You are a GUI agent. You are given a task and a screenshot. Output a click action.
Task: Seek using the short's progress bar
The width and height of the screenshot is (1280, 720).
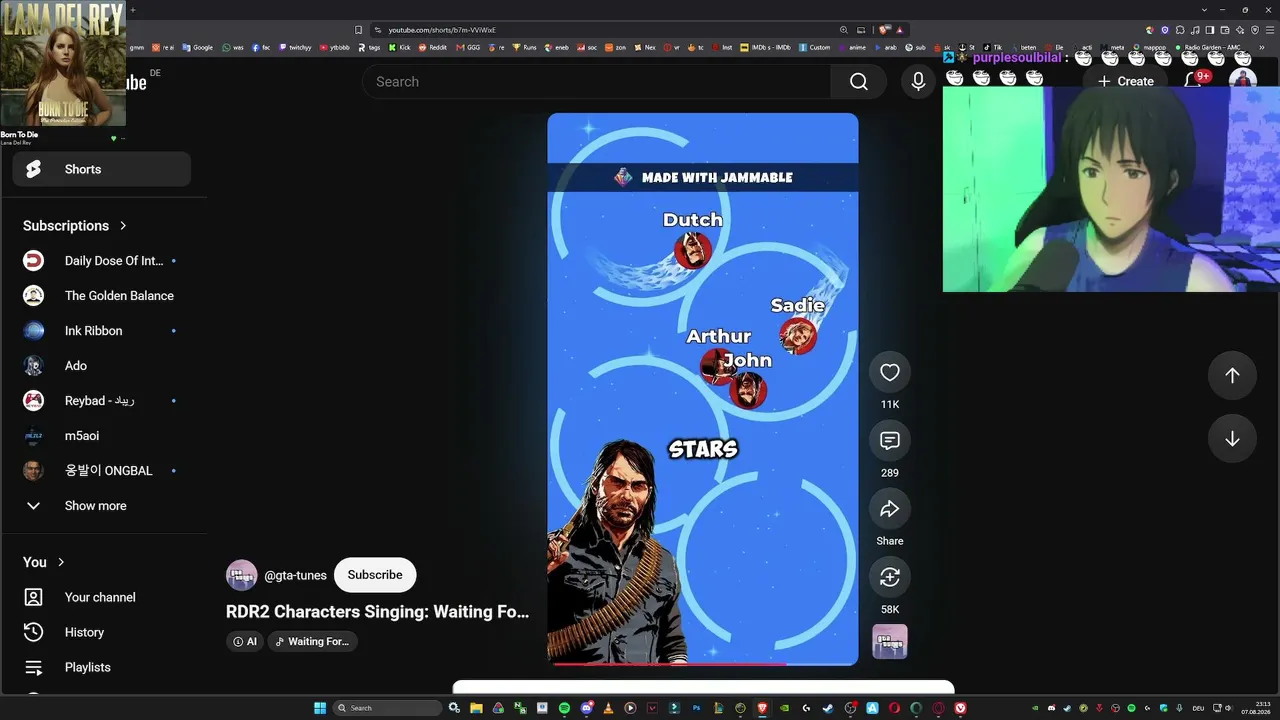(703, 663)
